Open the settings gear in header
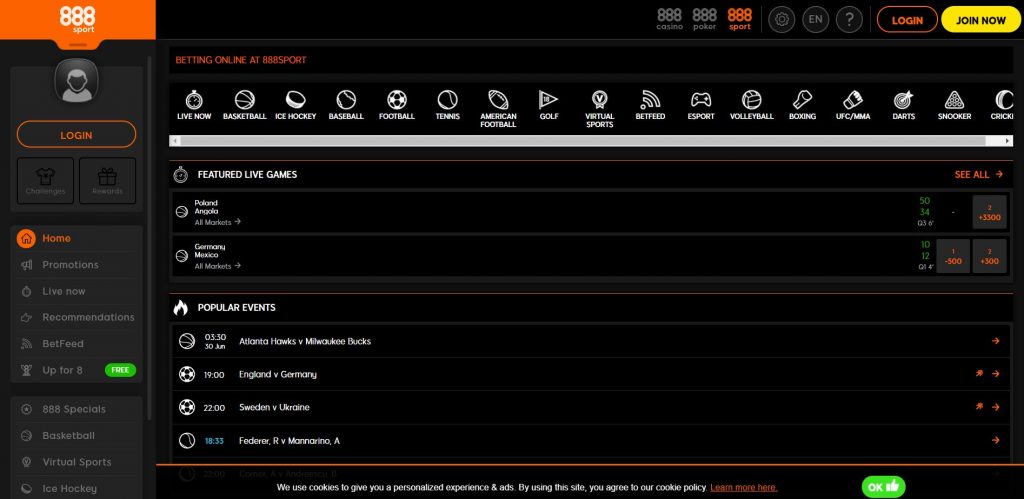1024x499 pixels. [782, 20]
